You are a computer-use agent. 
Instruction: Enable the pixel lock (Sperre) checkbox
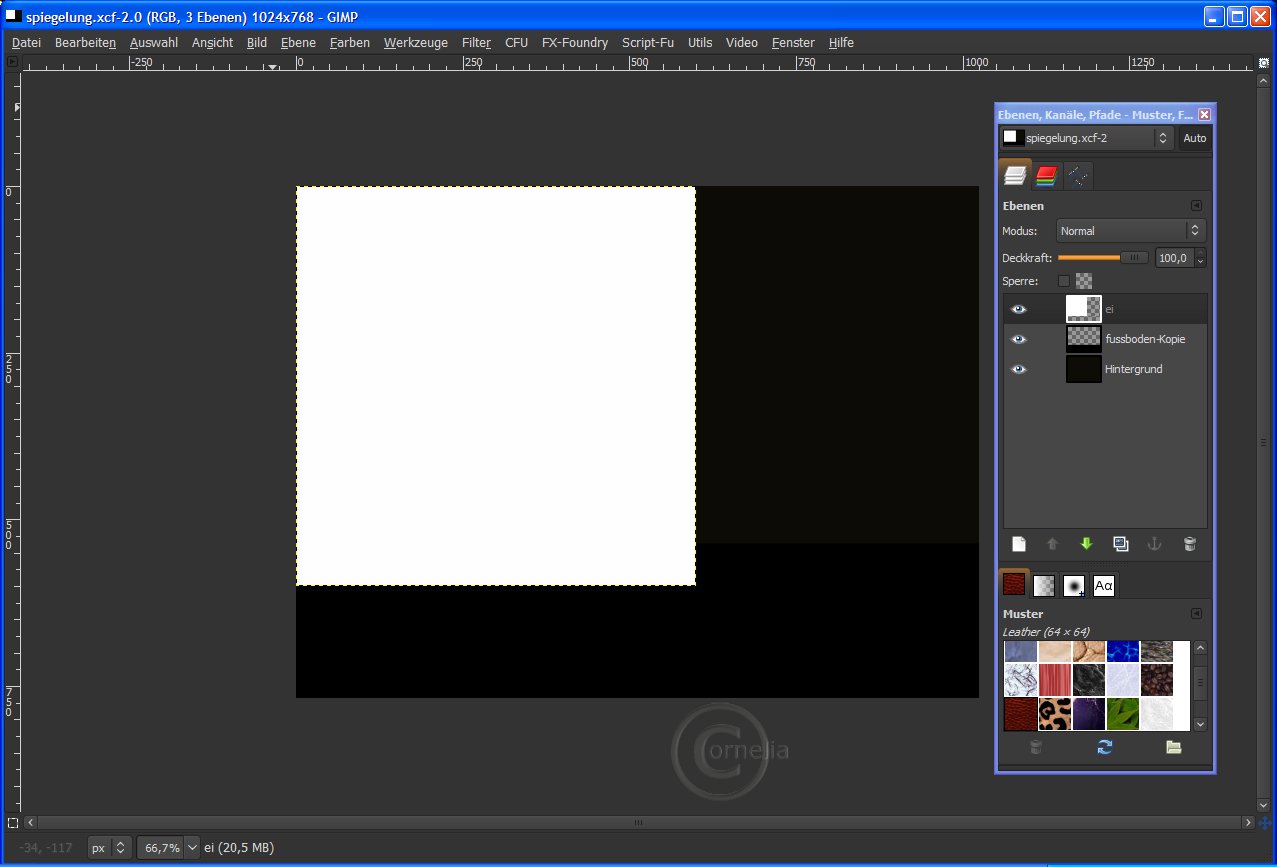click(x=1063, y=281)
